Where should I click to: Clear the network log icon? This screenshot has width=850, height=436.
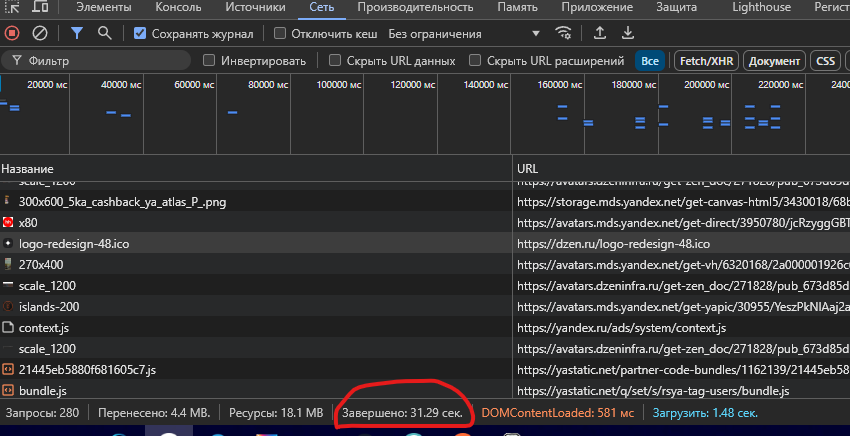click(40, 34)
